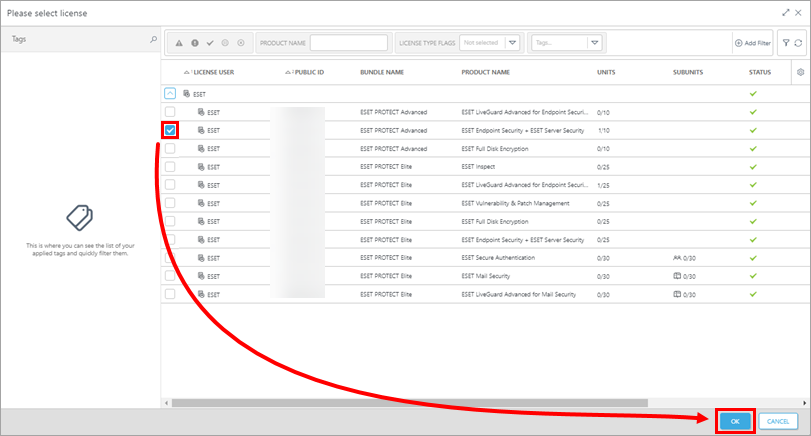Untick the checked PROTECT Advanced Endpoint Security row checkbox
This screenshot has width=811, height=436.
(x=170, y=130)
